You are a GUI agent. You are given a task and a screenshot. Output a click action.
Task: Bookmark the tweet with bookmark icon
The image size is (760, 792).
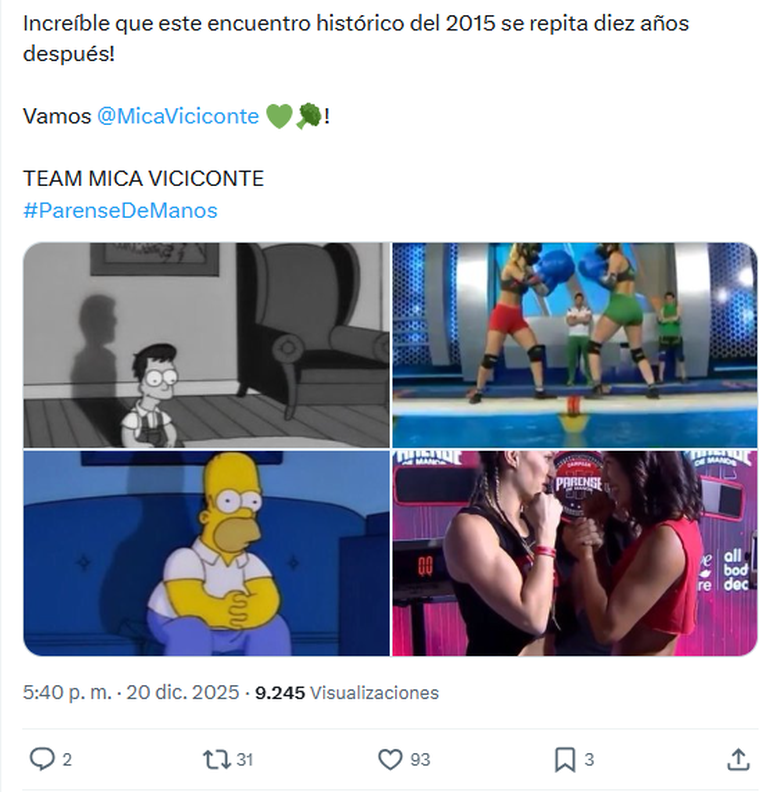tap(565, 760)
